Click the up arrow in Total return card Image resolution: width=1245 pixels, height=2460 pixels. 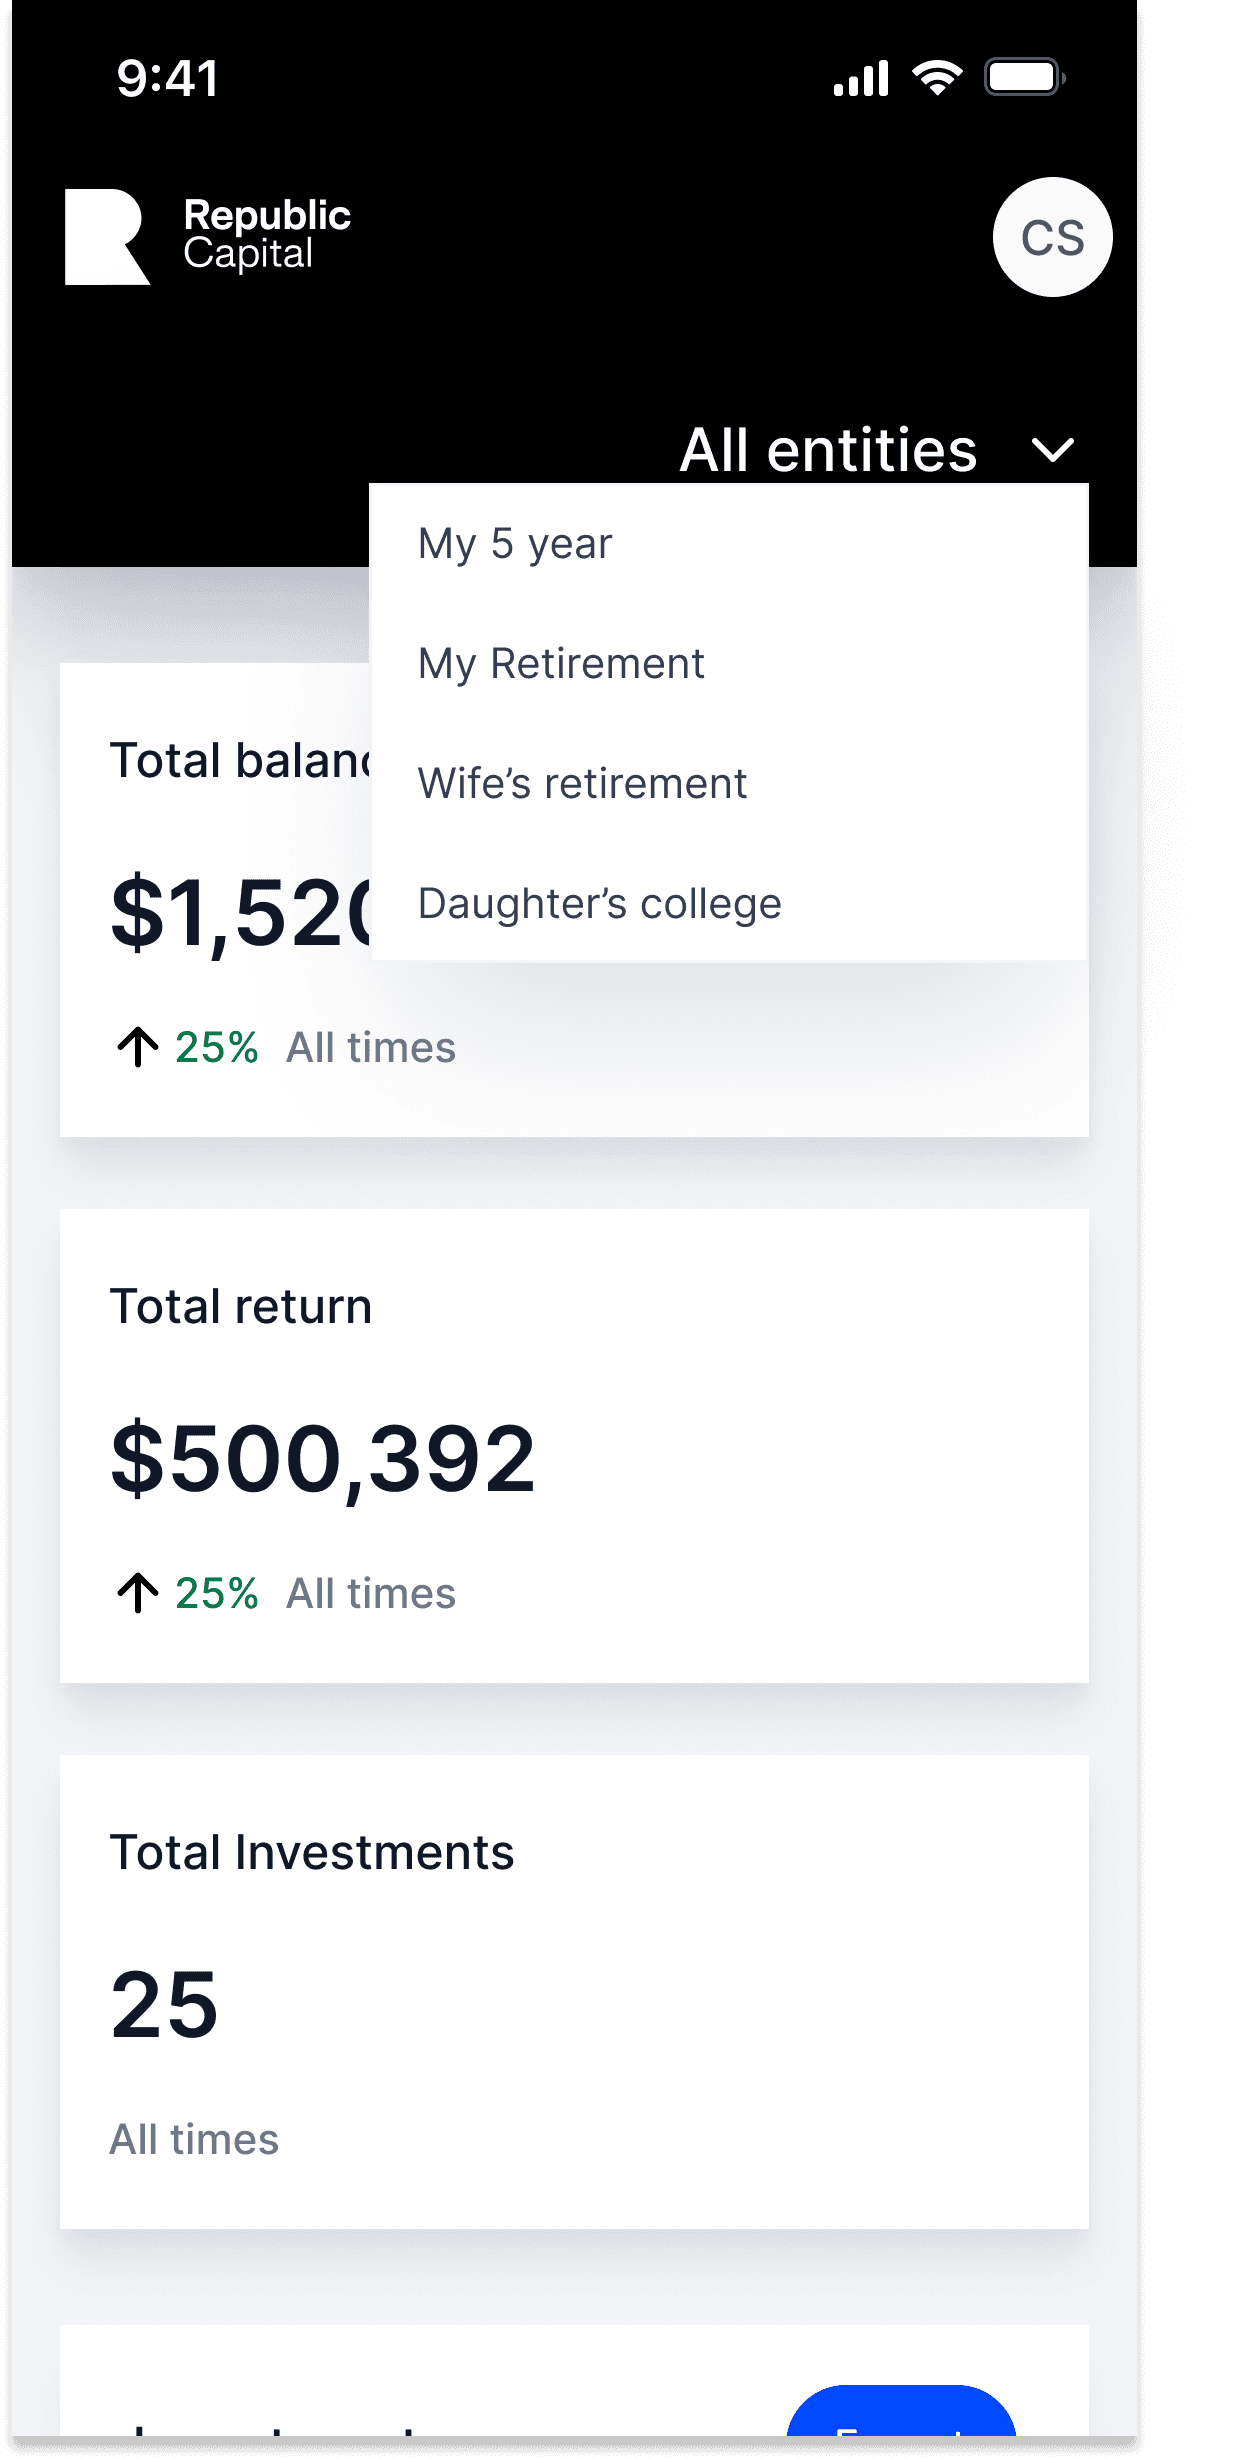138,1593
